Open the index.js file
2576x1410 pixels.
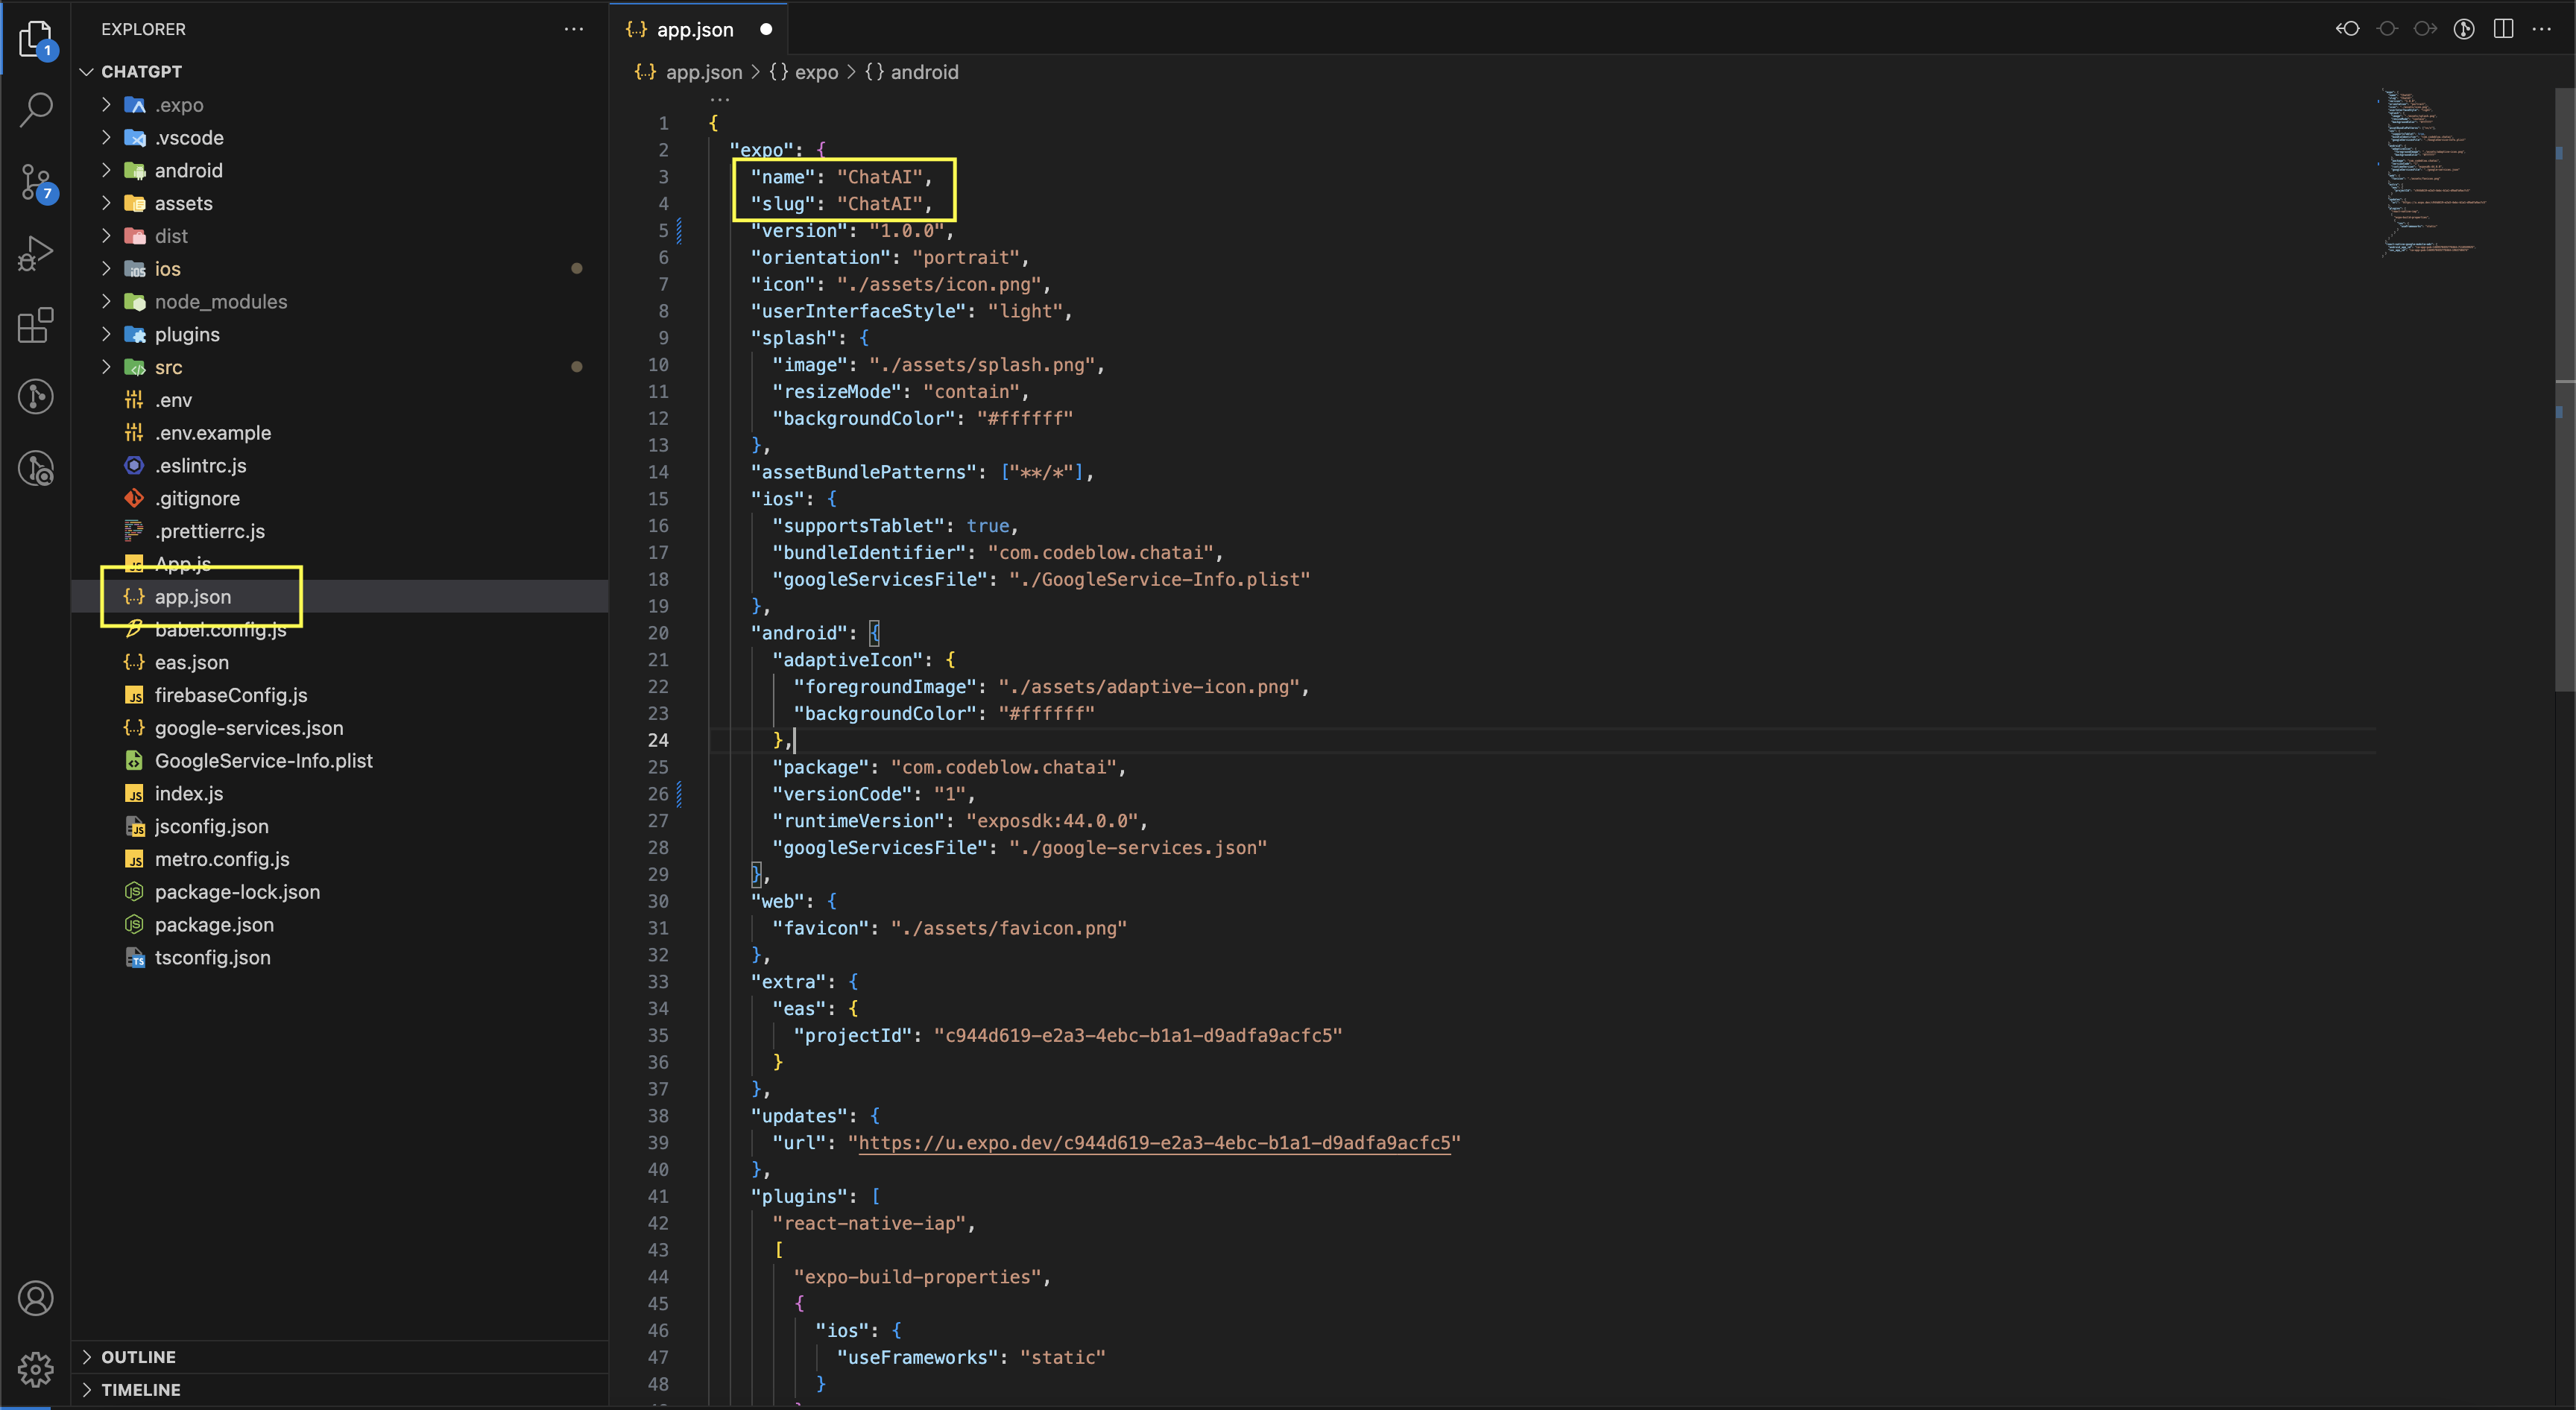[x=340, y=794]
